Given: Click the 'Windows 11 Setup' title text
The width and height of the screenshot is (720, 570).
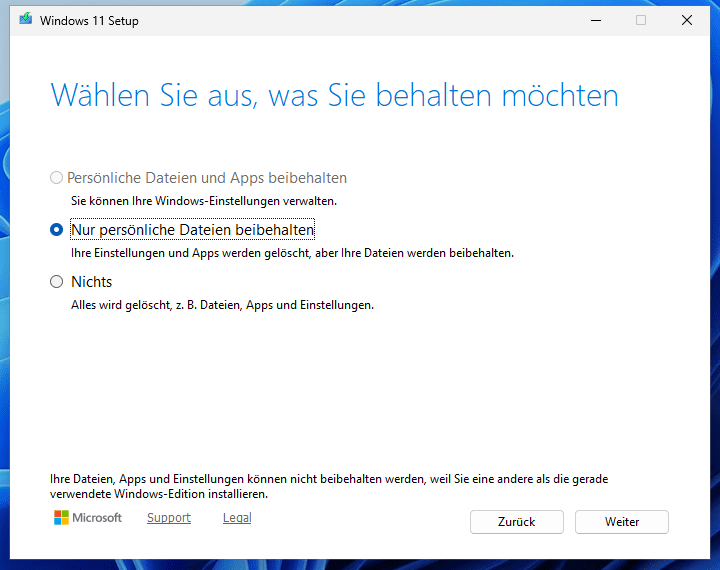Looking at the screenshot, I should tap(89, 21).
